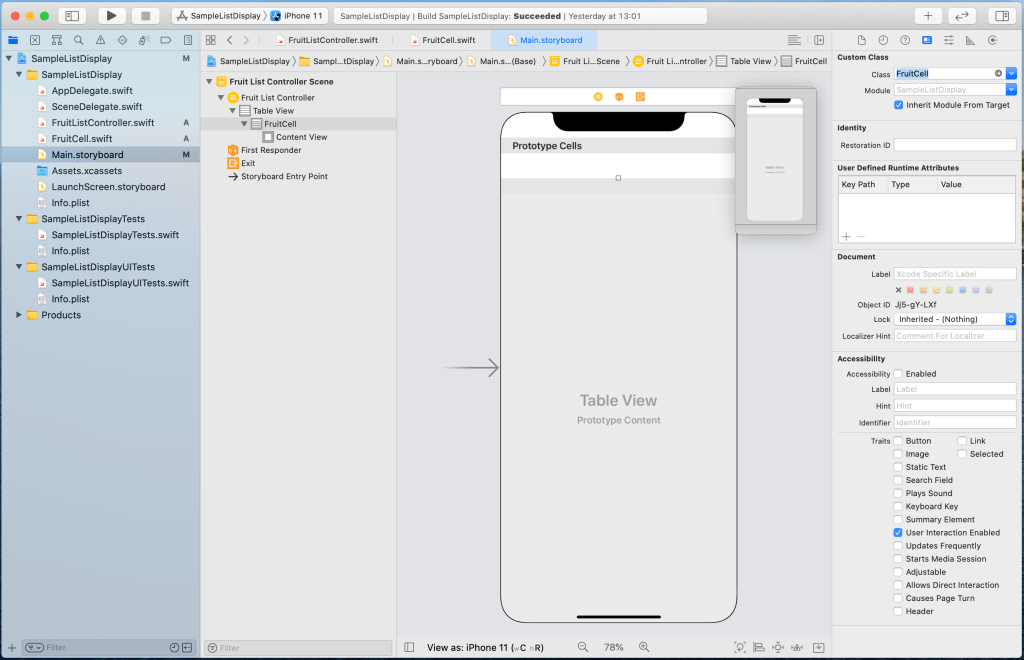Click the Run (play) button
Viewport: 1024px width, 660px height.
[x=112, y=16]
